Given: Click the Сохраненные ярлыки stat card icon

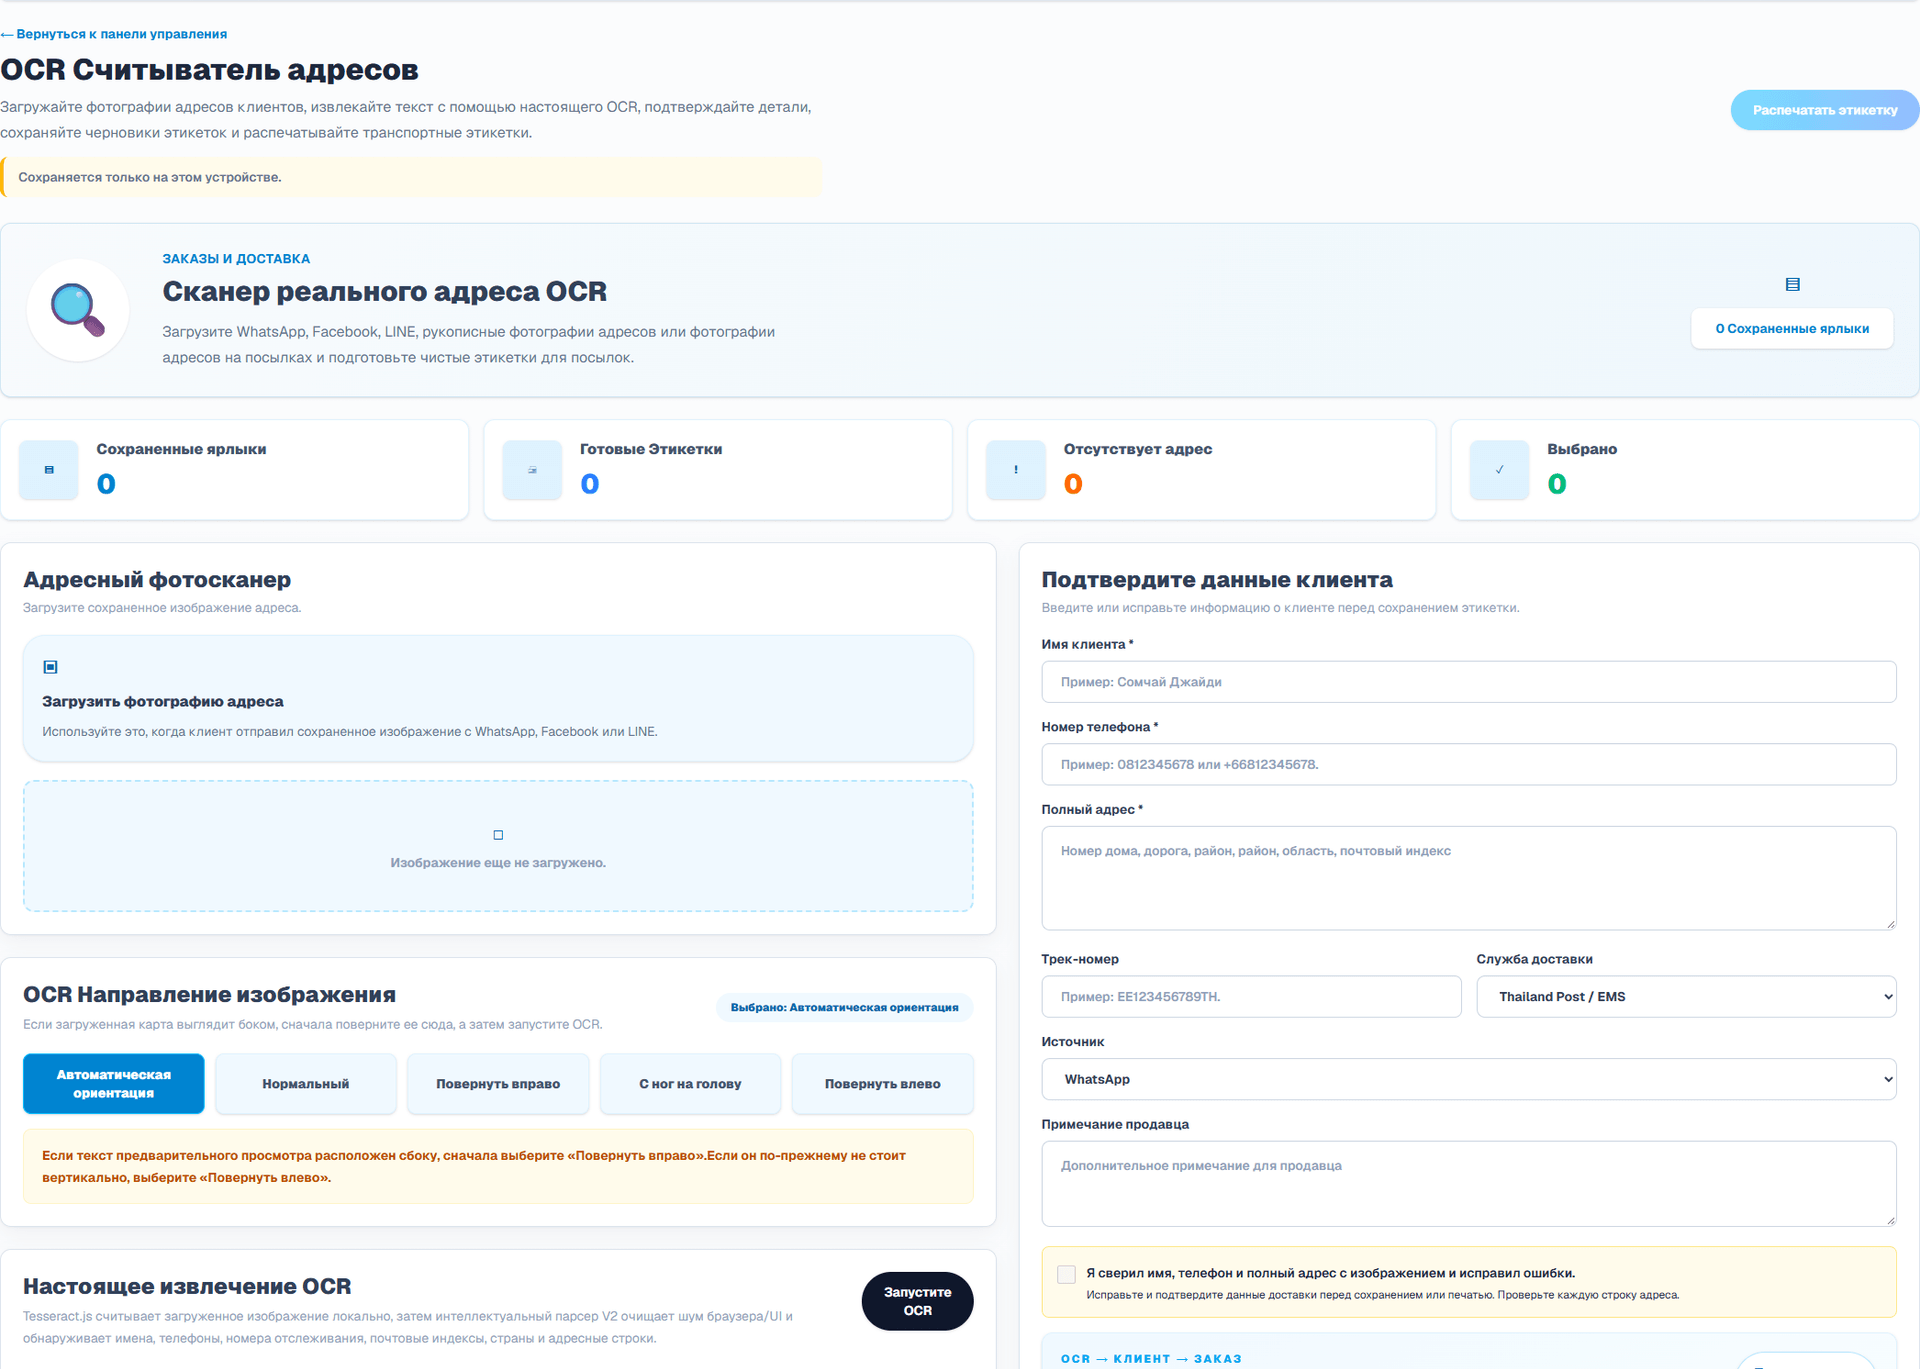Looking at the screenshot, I should point(49,470).
